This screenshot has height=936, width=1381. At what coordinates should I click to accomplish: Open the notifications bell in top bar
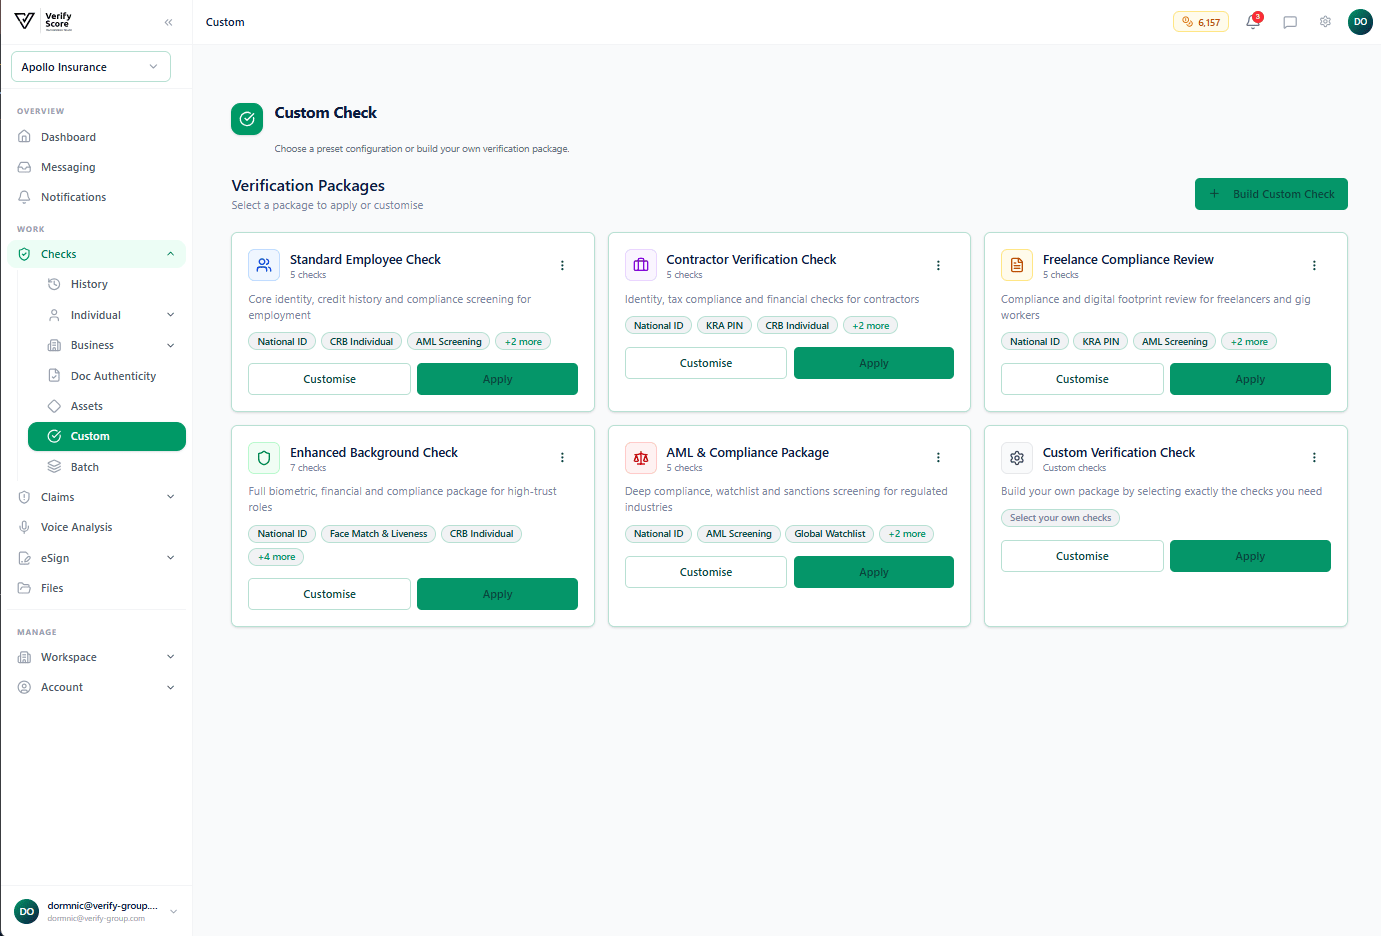[1253, 22]
